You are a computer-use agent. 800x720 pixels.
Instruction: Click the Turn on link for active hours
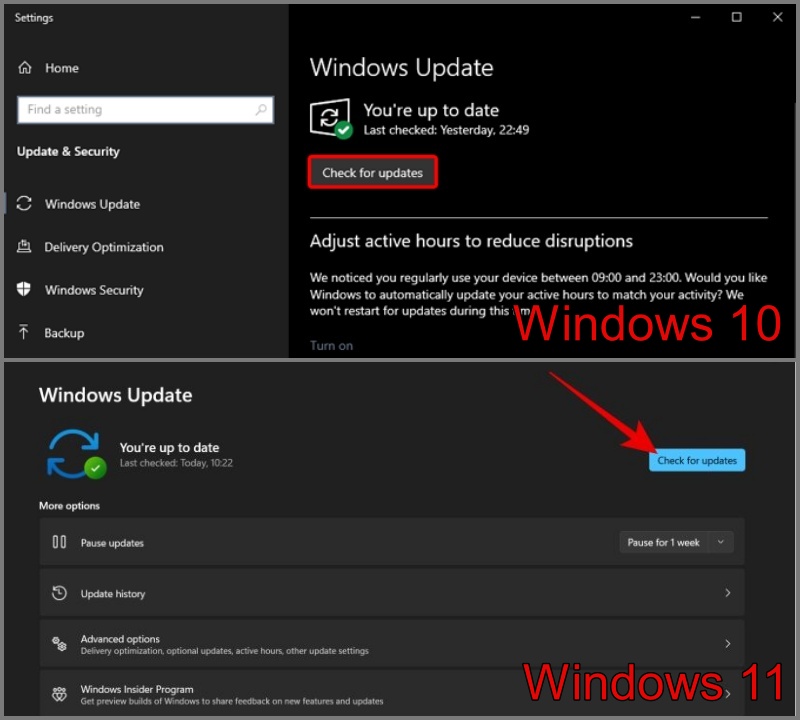(x=331, y=345)
